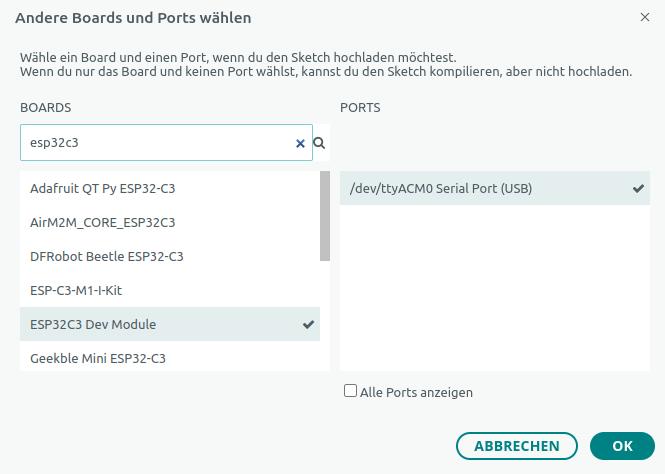
Task: Choose Geekble Mini ESP32-C3 board
Action: (x=97, y=357)
